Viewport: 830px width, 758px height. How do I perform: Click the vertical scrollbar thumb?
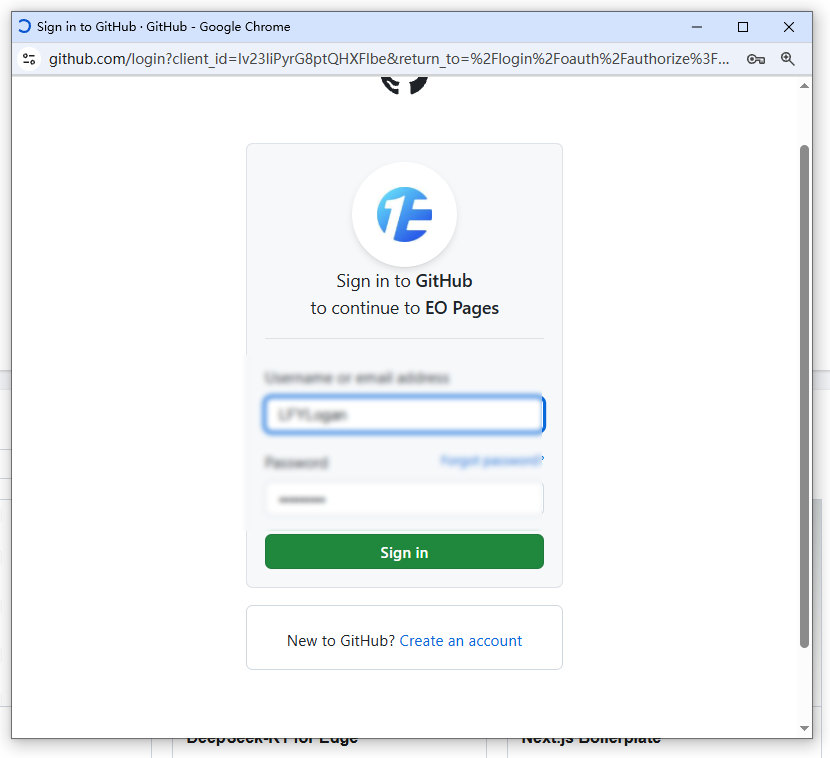coord(804,396)
